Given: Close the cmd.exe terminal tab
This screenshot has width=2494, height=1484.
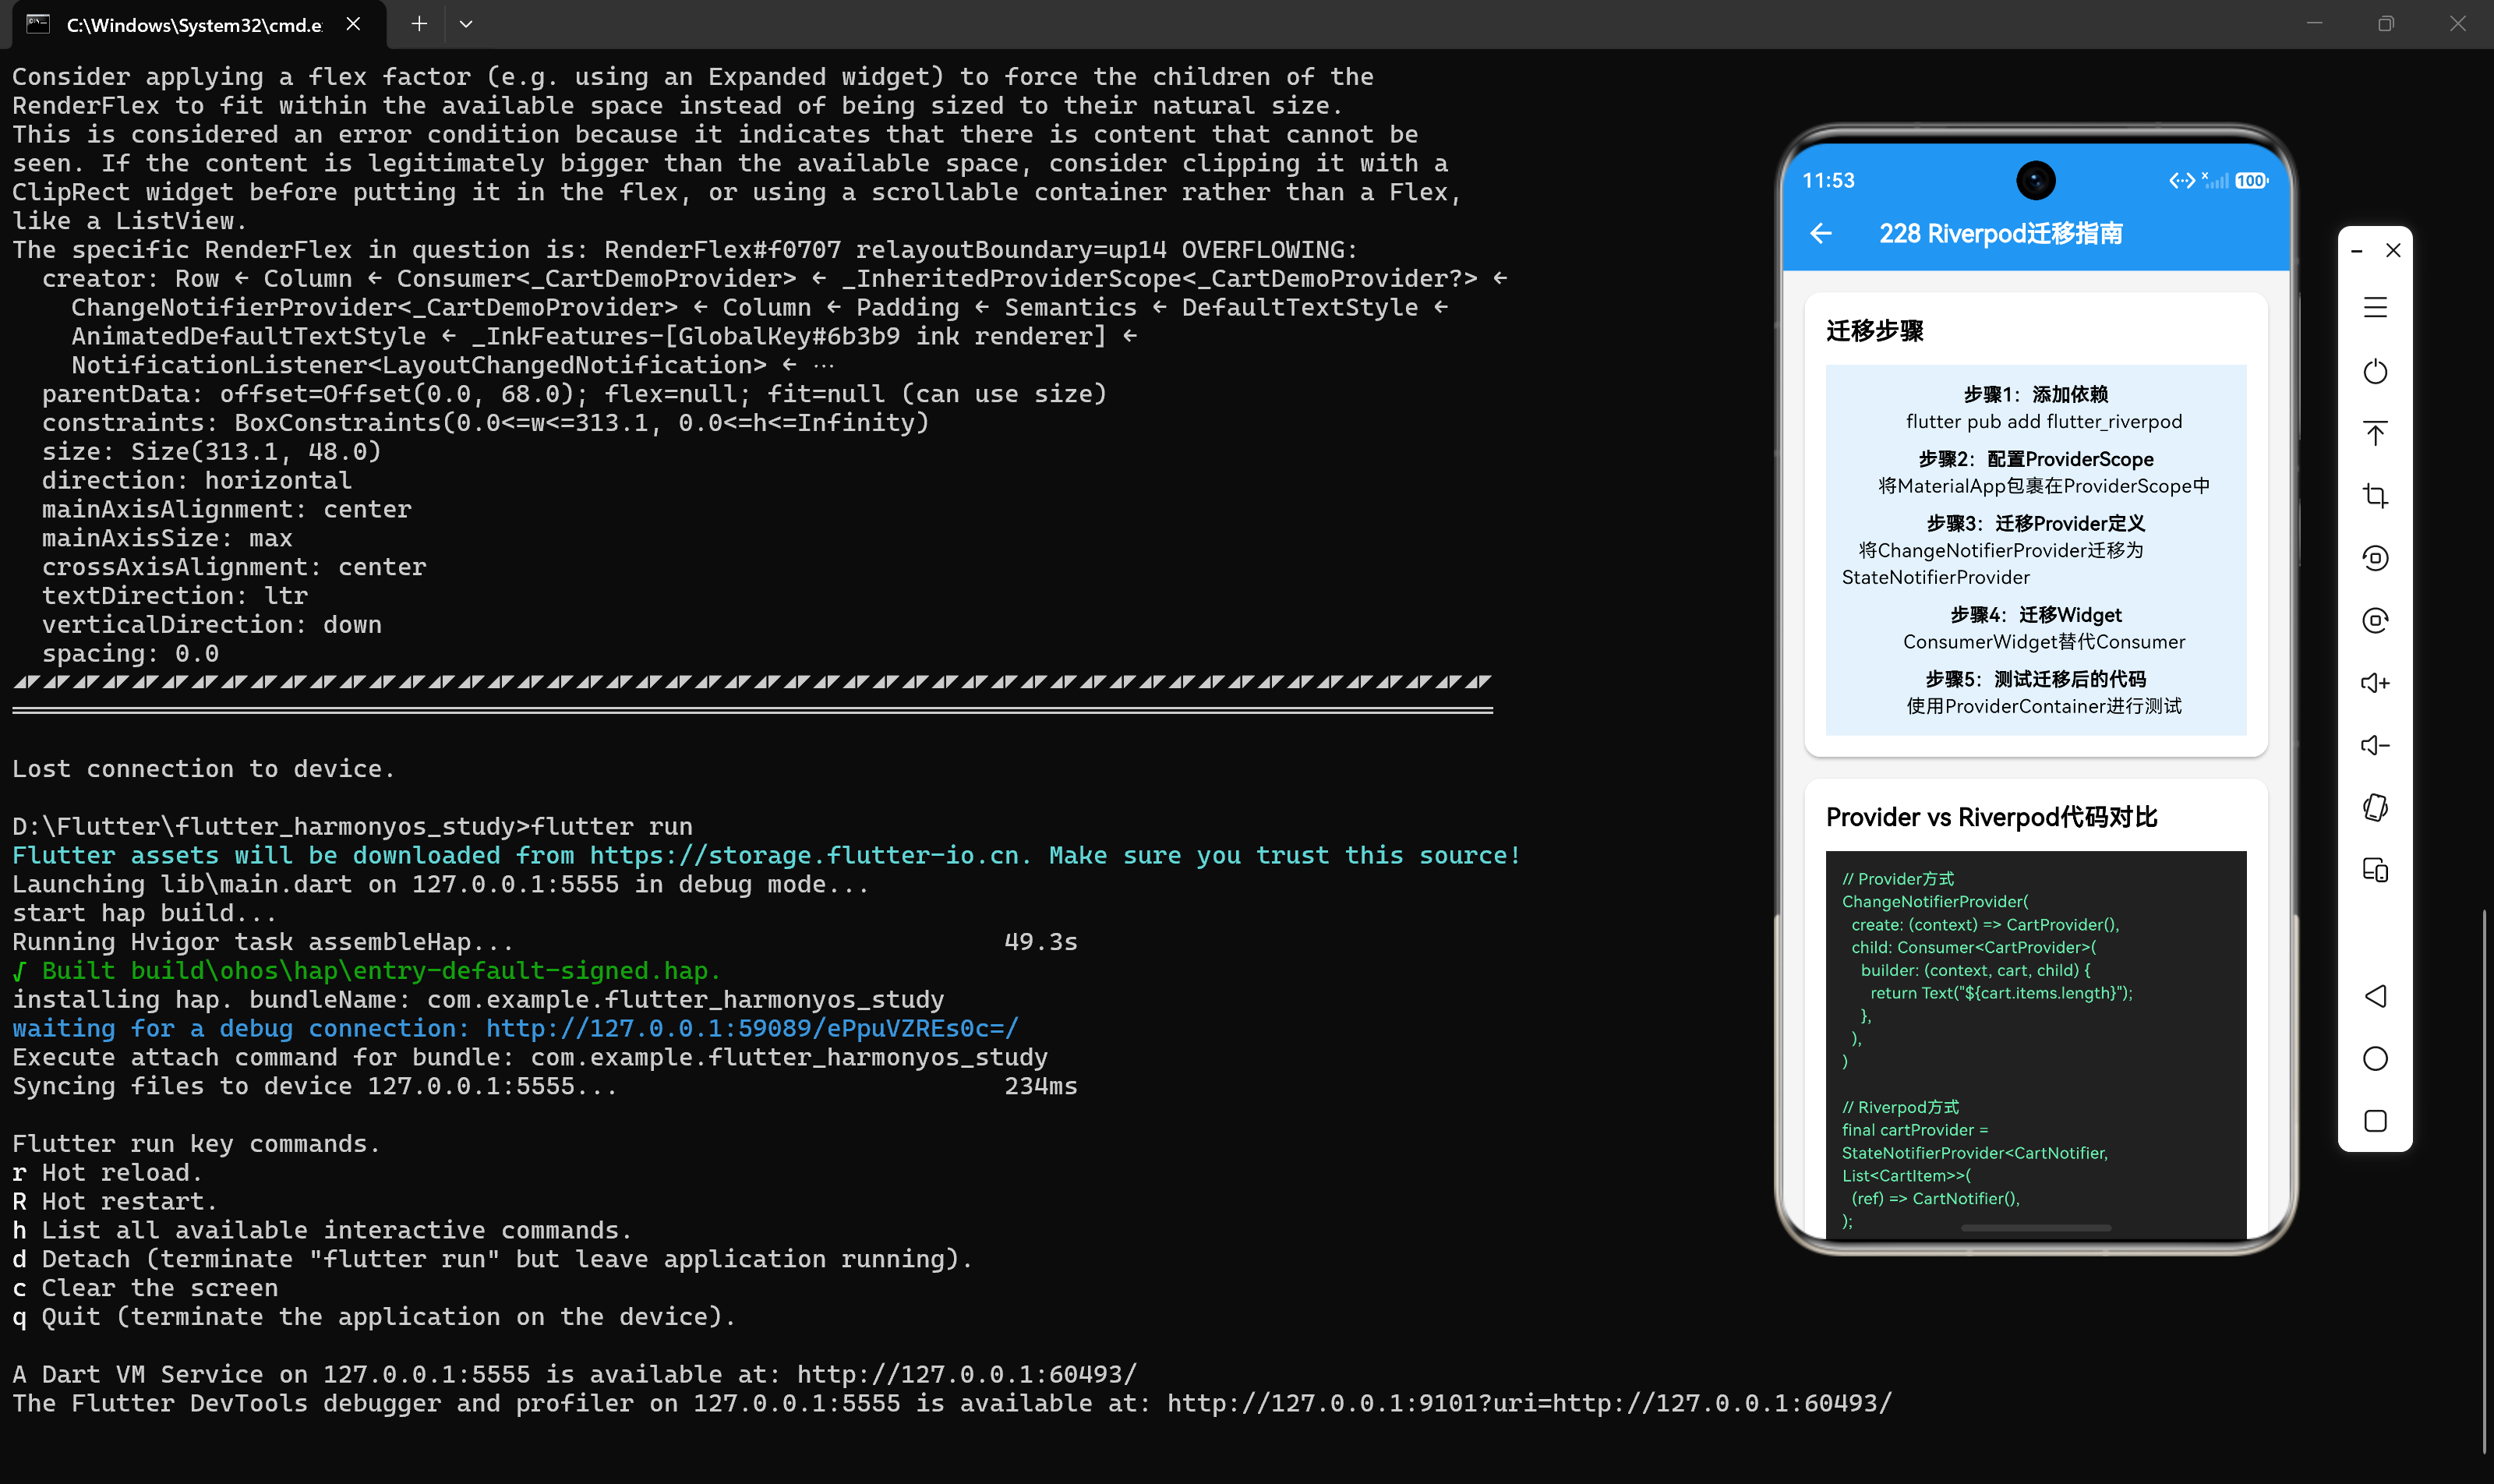Looking at the screenshot, I should point(353,24).
